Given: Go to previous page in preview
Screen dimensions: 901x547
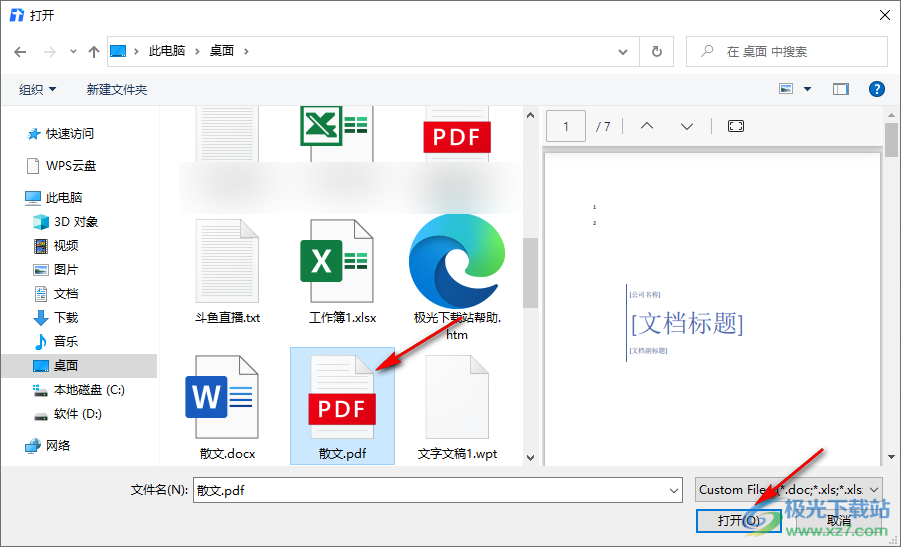Looking at the screenshot, I should point(647,126).
